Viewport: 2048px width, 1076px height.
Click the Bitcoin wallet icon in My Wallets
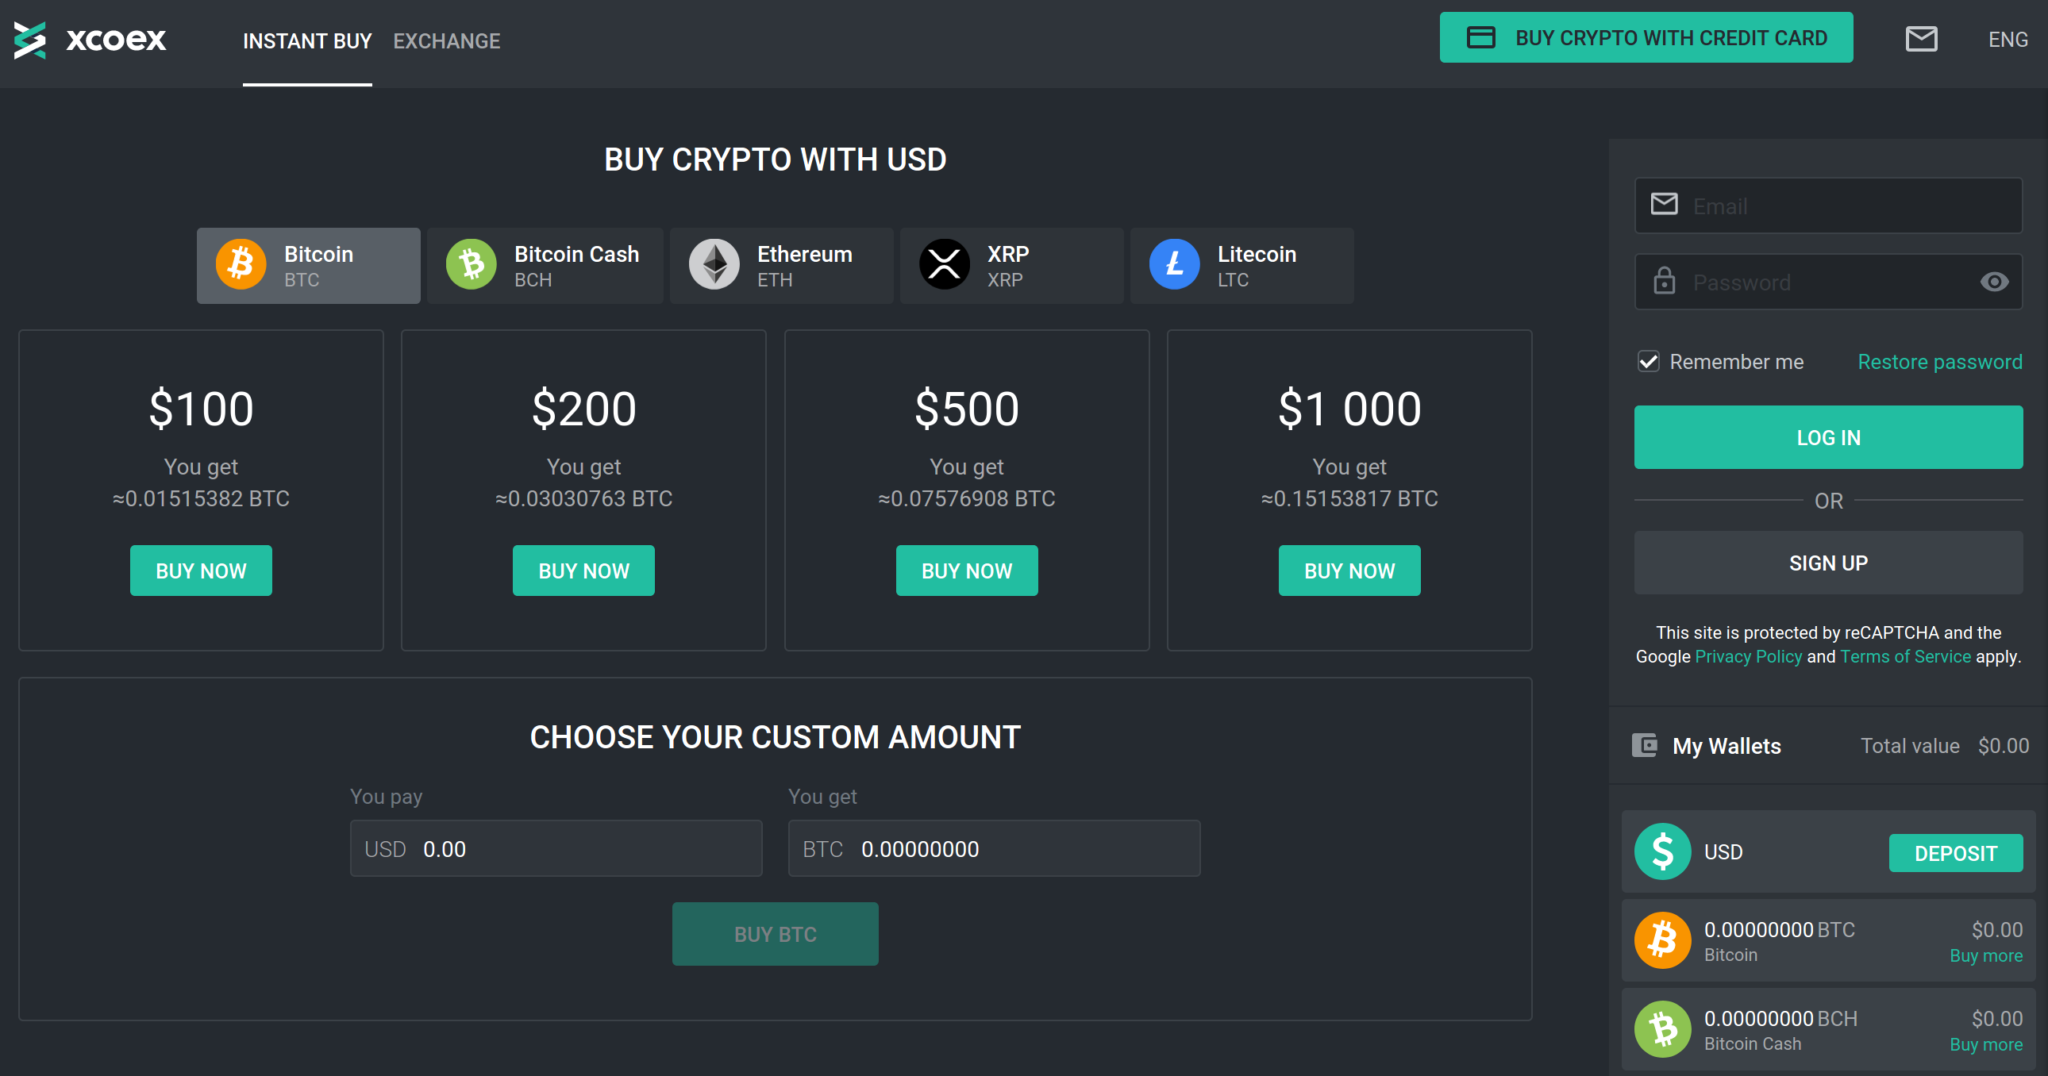pos(1662,941)
